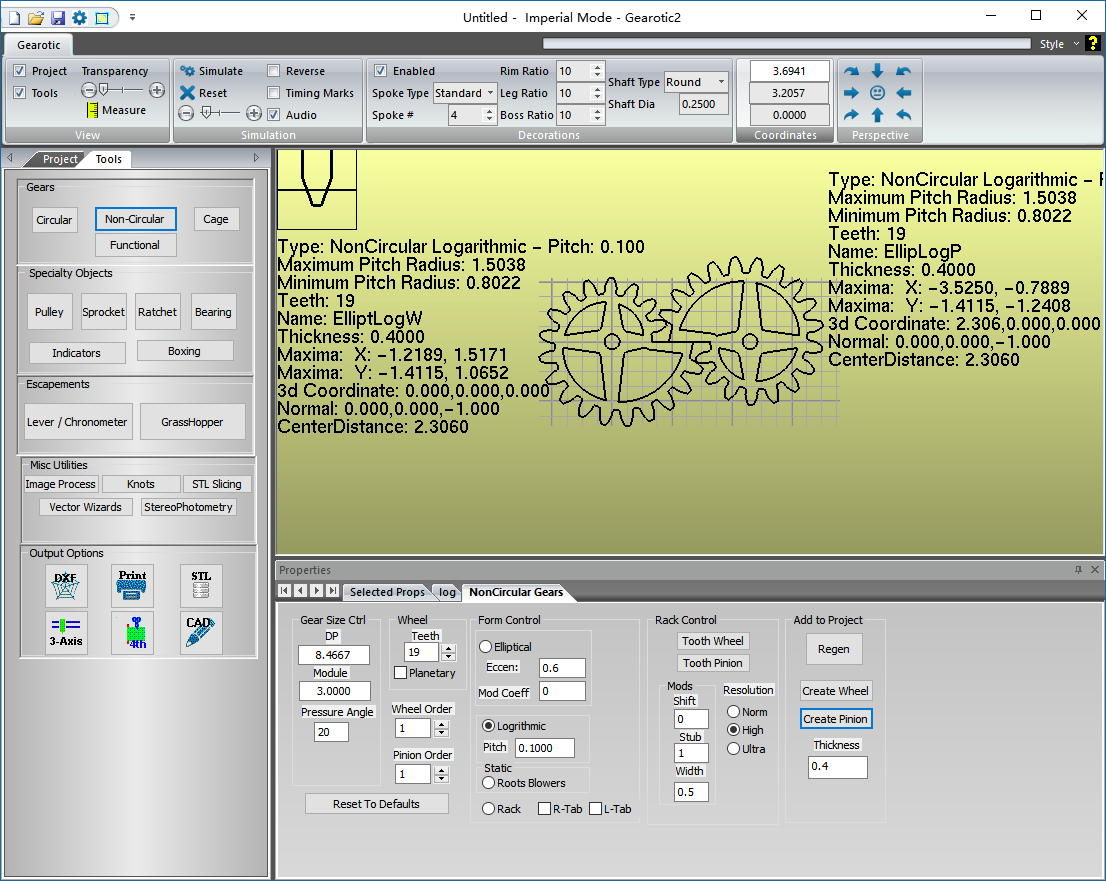Click the Transparency slider handle
This screenshot has width=1106, height=881.
point(104,90)
